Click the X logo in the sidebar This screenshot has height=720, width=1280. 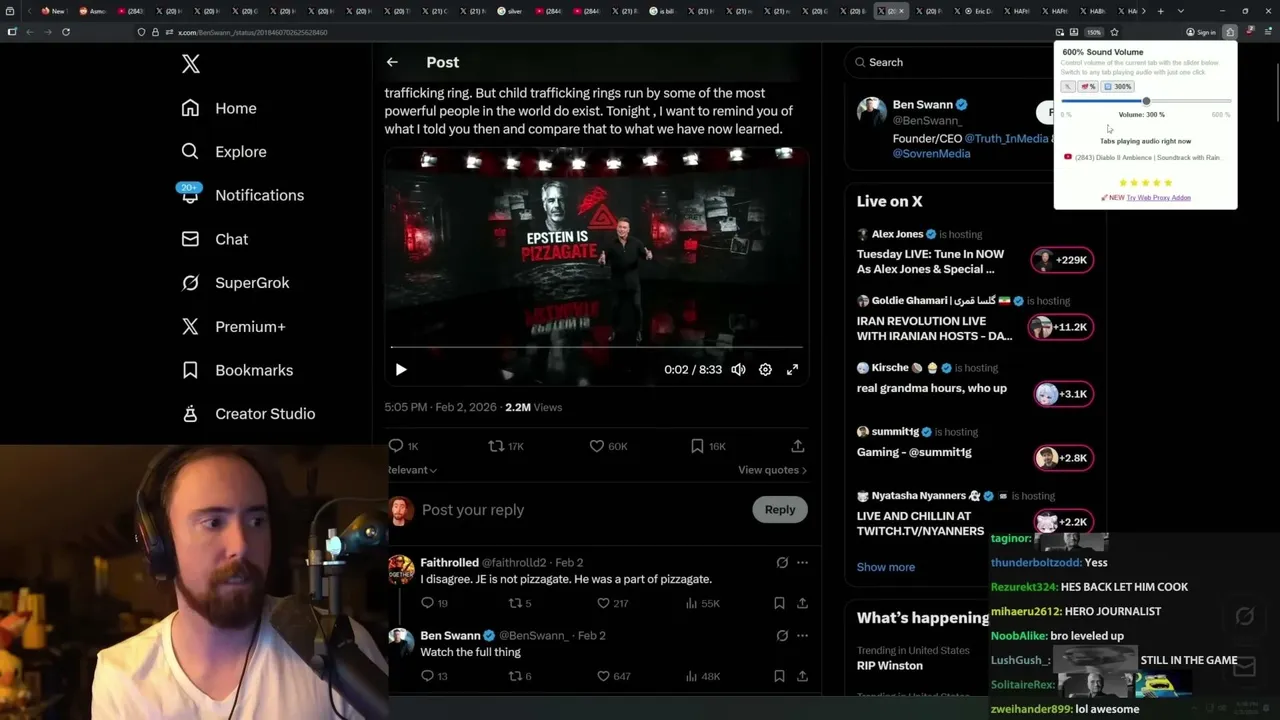coord(191,65)
